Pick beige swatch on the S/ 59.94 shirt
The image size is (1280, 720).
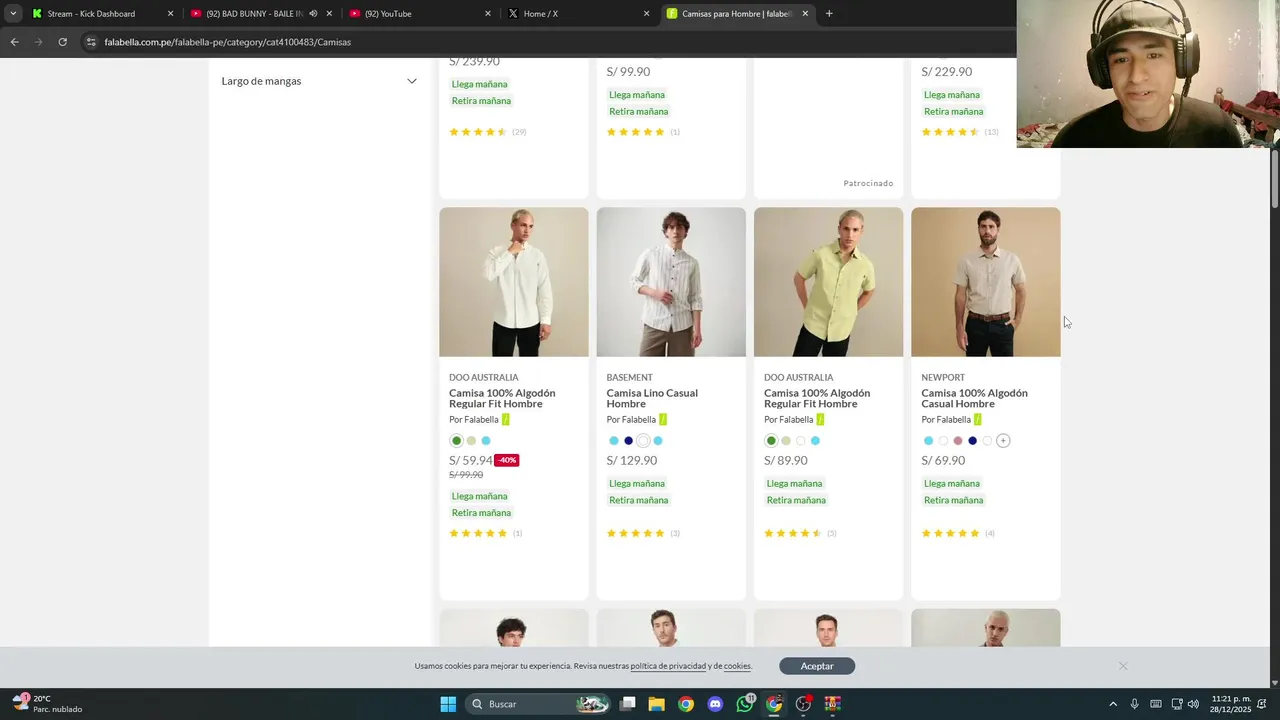471,441
